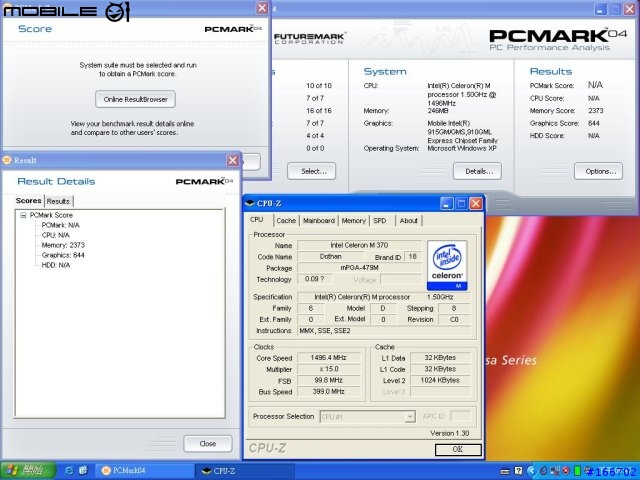
Task: Click the Core Speed value field
Action: pos(329,358)
